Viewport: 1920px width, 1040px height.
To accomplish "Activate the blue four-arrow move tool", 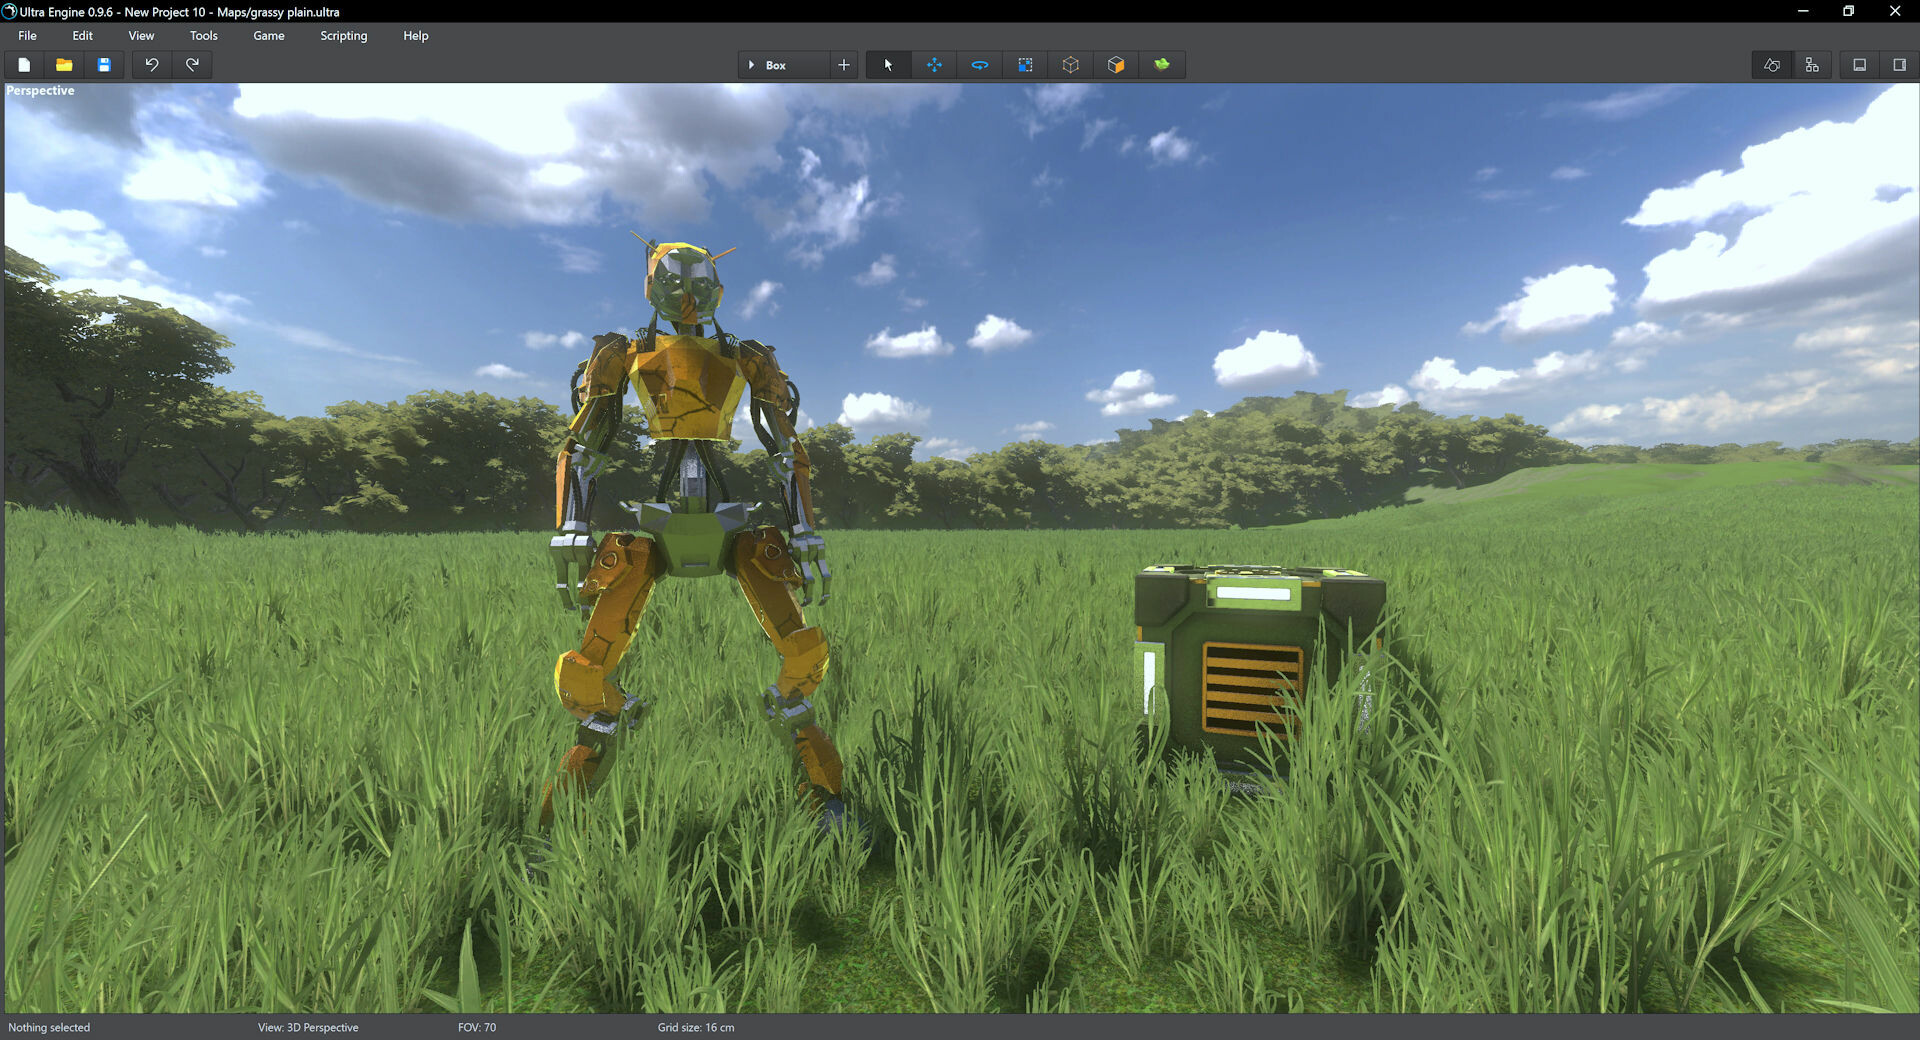I will click(x=934, y=65).
